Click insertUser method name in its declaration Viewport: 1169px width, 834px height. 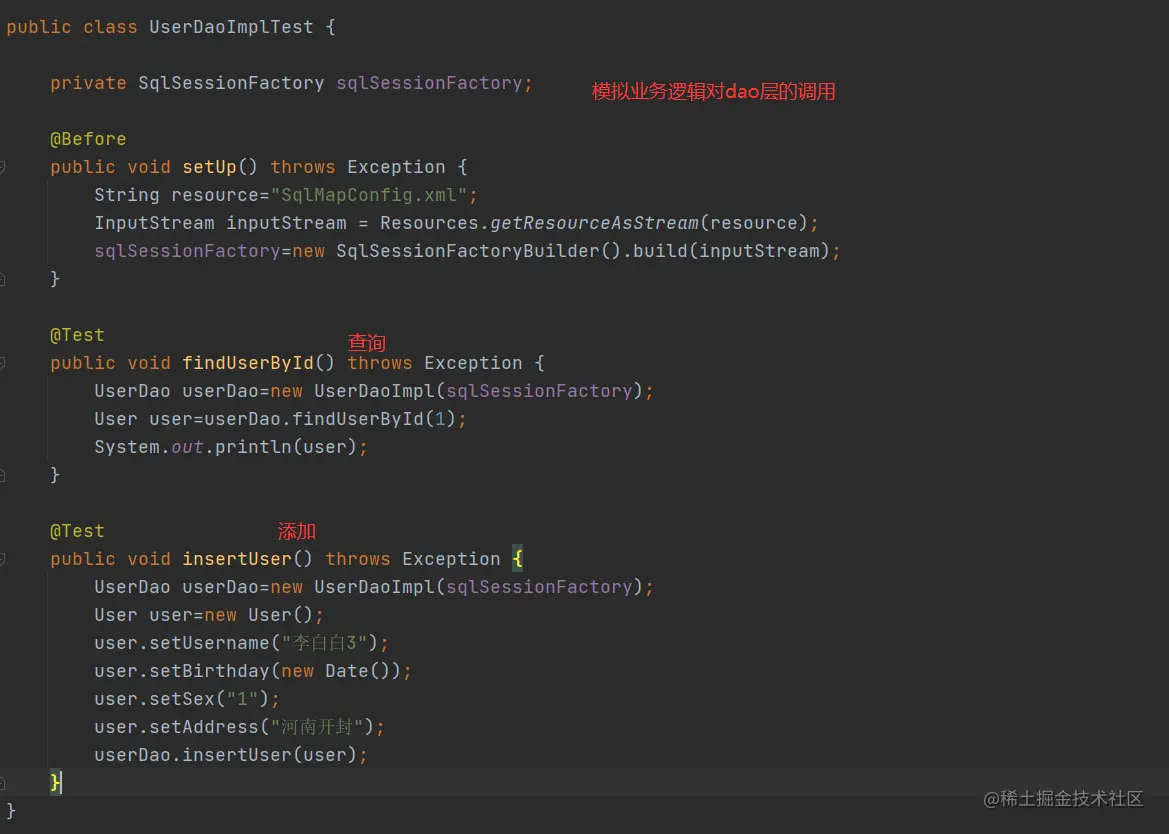(237, 559)
